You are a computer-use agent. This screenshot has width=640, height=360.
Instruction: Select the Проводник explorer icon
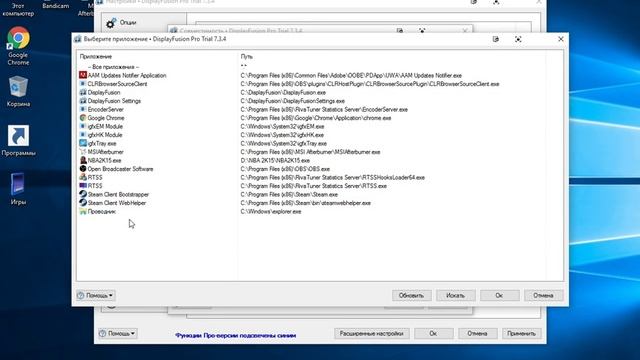coord(83,211)
